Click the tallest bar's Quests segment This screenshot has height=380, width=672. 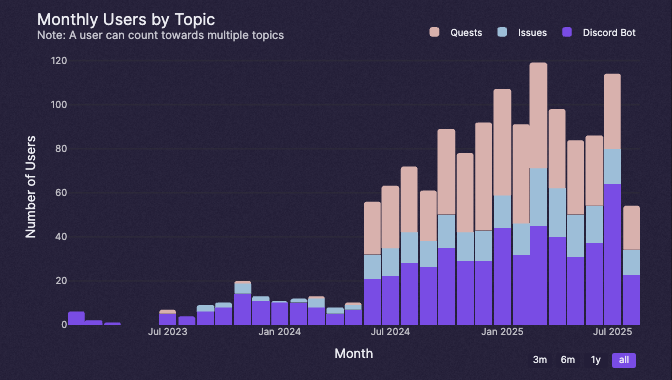tap(538, 115)
